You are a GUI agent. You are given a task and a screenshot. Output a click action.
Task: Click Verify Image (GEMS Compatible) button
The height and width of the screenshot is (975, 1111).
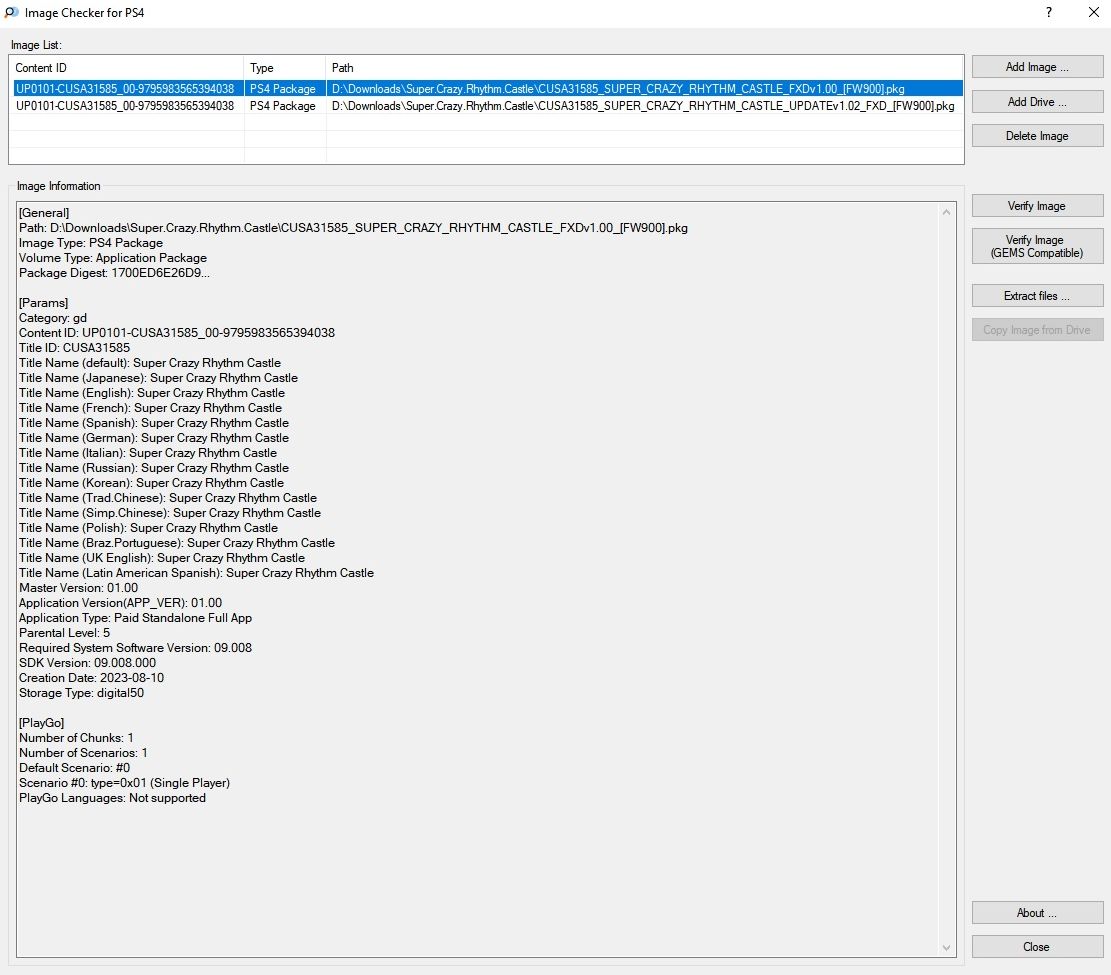1037,246
